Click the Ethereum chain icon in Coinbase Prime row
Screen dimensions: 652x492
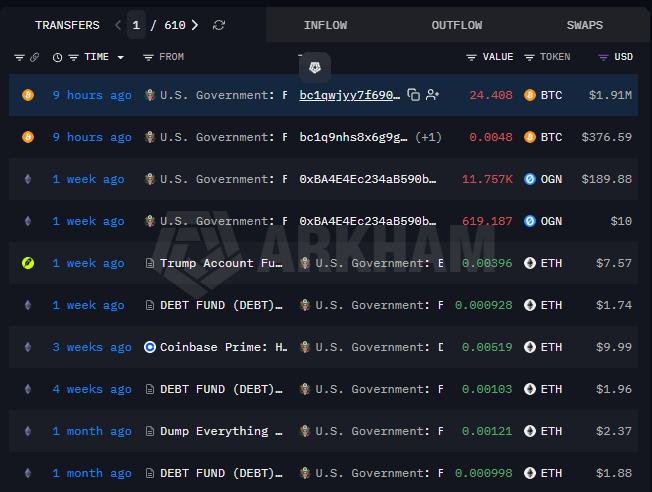[x=28, y=347]
